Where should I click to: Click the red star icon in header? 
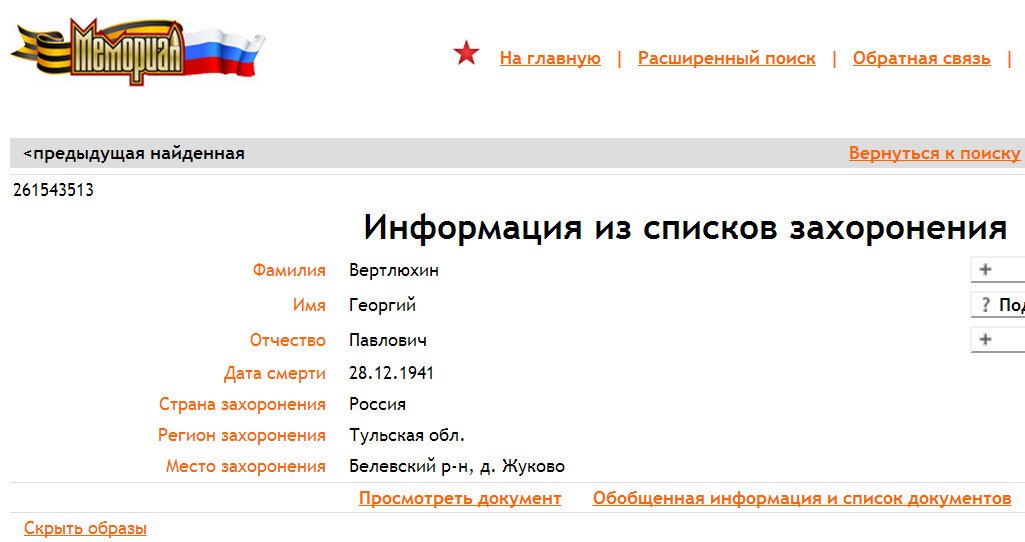tap(466, 54)
